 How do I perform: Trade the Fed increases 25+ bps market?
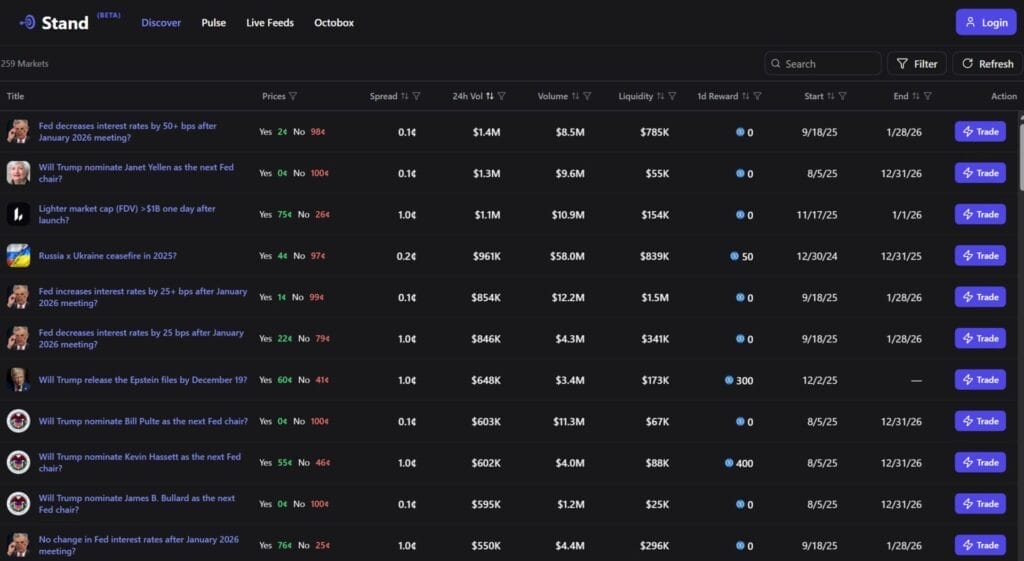click(980, 297)
